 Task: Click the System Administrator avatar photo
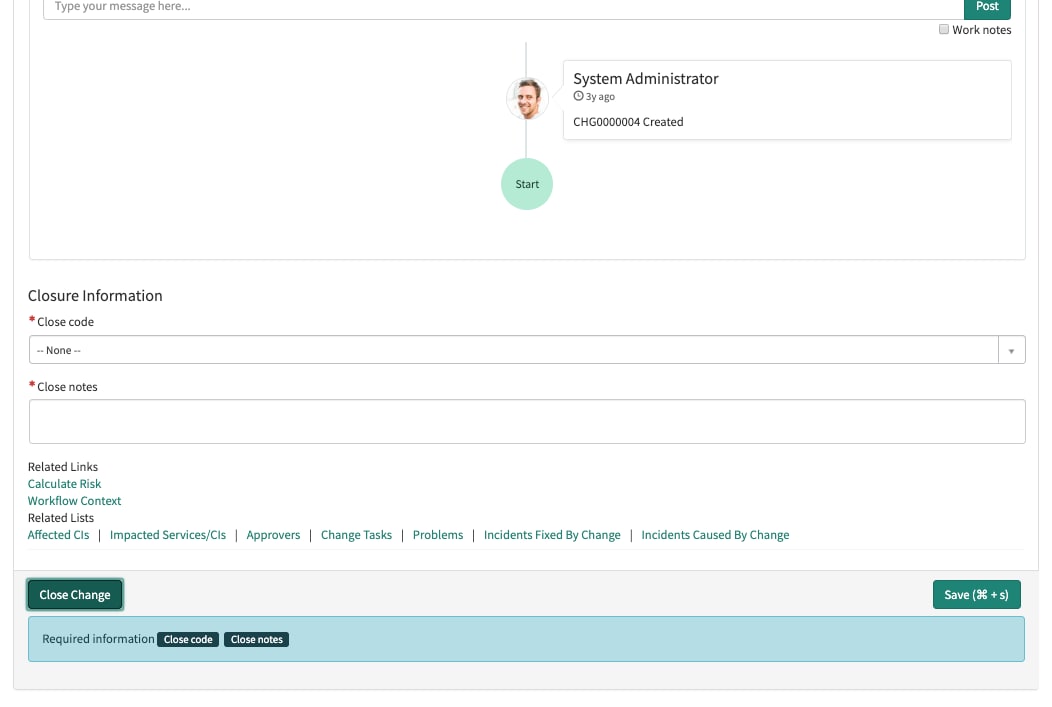pyautogui.click(x=527, y=98)
